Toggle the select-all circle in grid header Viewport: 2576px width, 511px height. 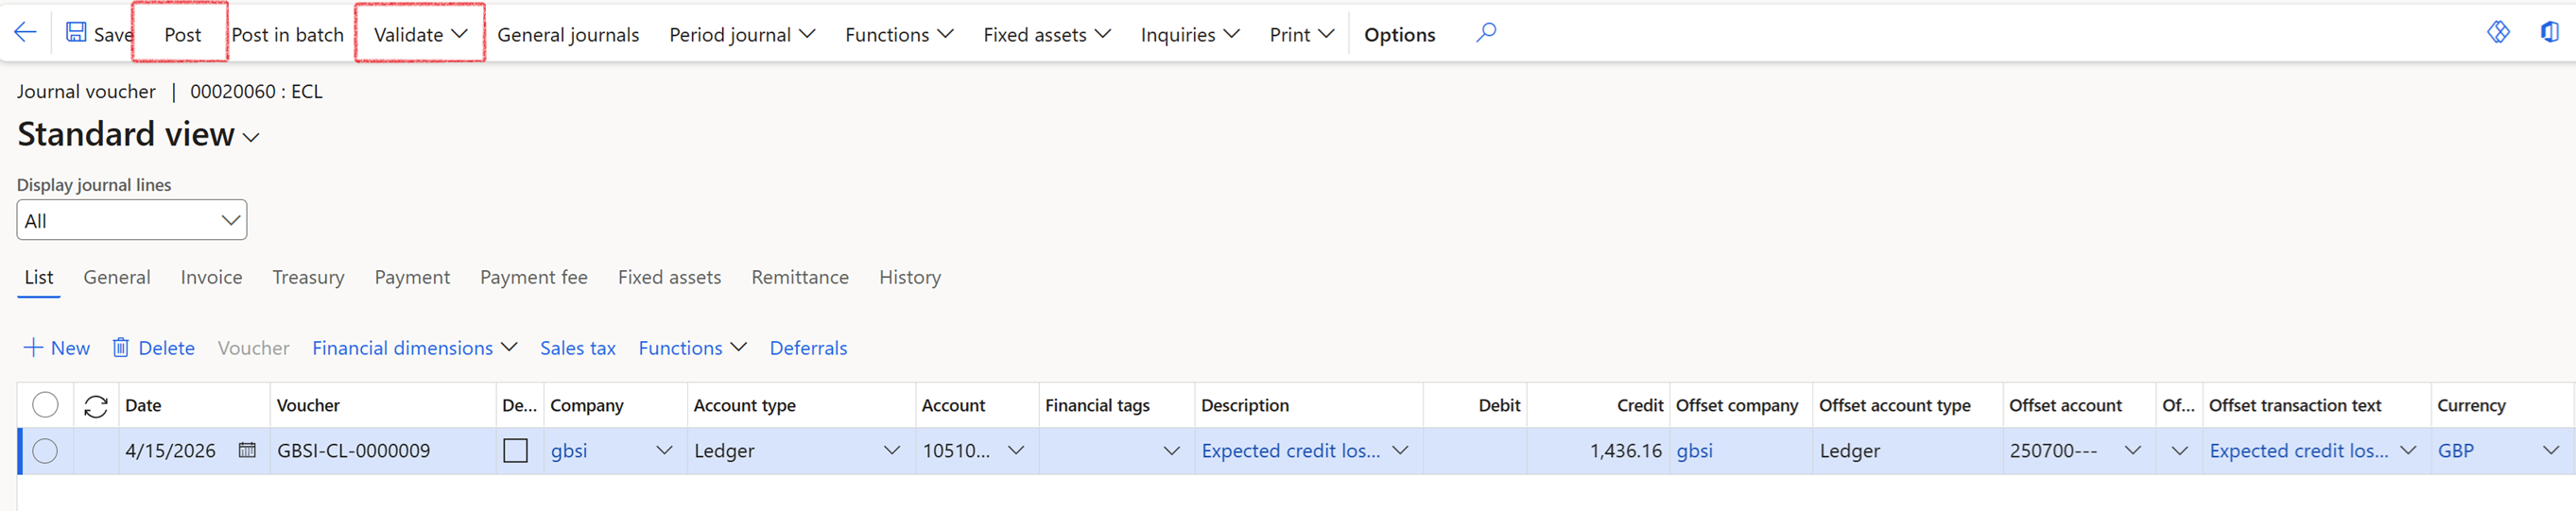pos(45,405)
